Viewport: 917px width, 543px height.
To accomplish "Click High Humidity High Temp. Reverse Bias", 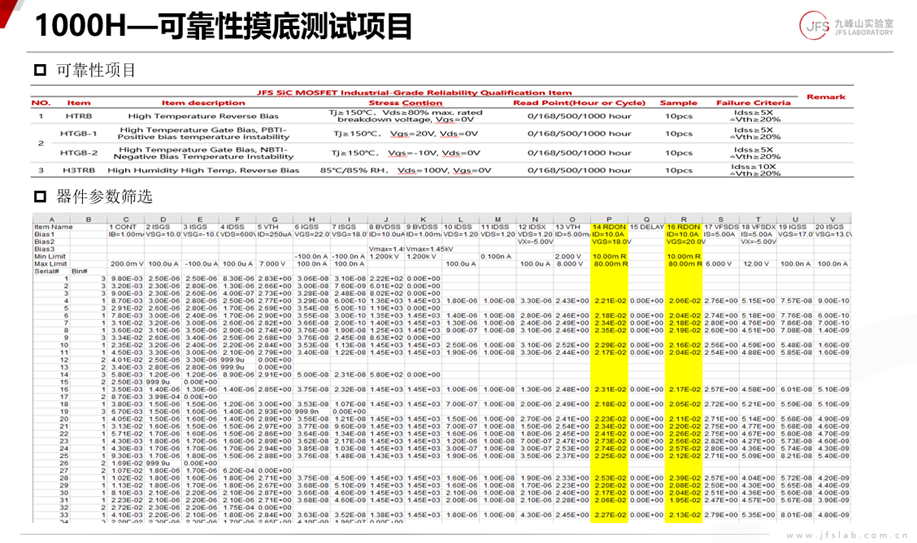I will [x=203, y=170].
